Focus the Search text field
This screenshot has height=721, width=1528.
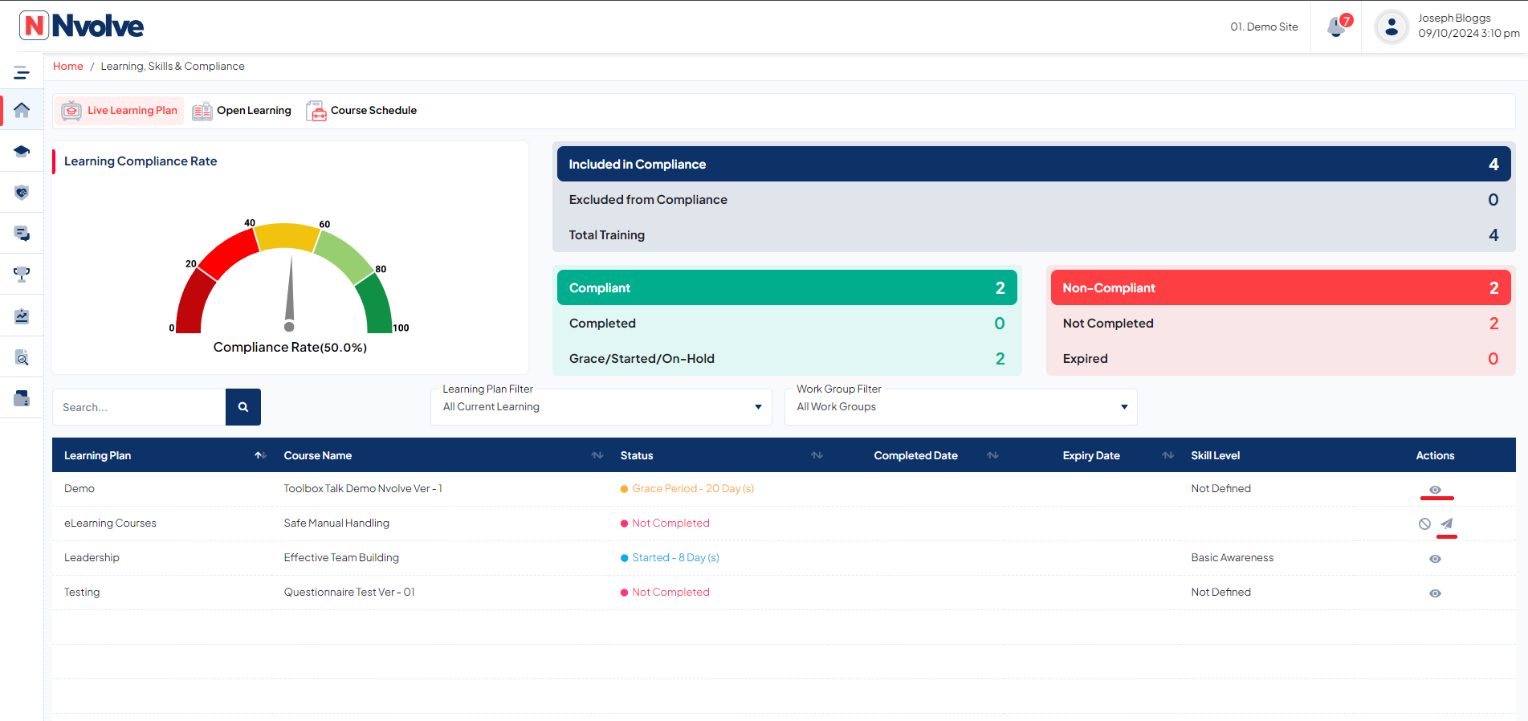(139, 407)
